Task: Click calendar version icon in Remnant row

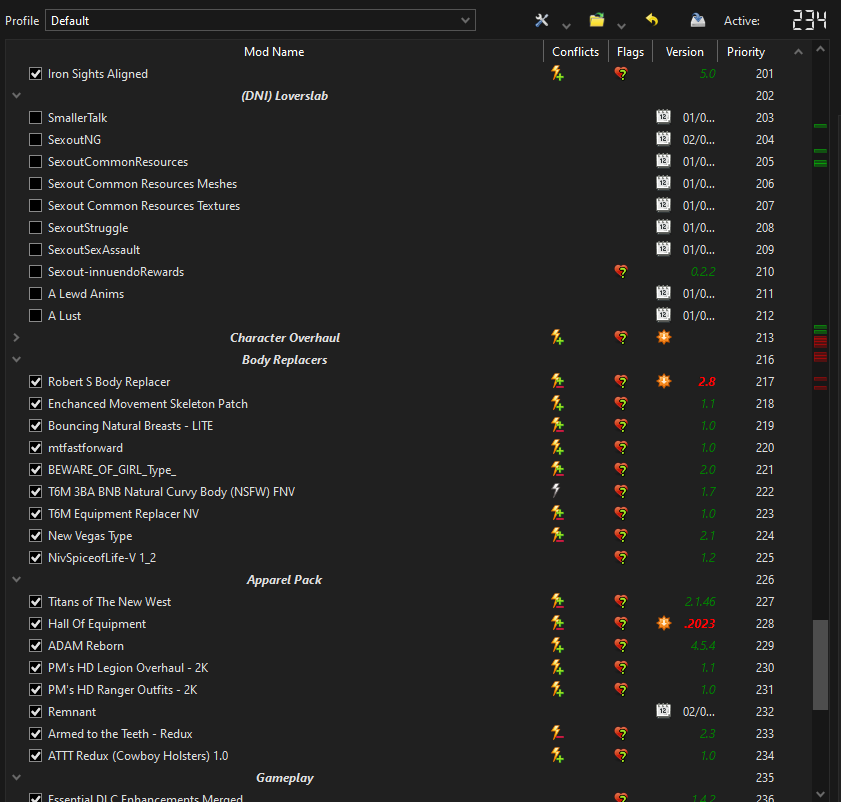Action: click(663, 711)
